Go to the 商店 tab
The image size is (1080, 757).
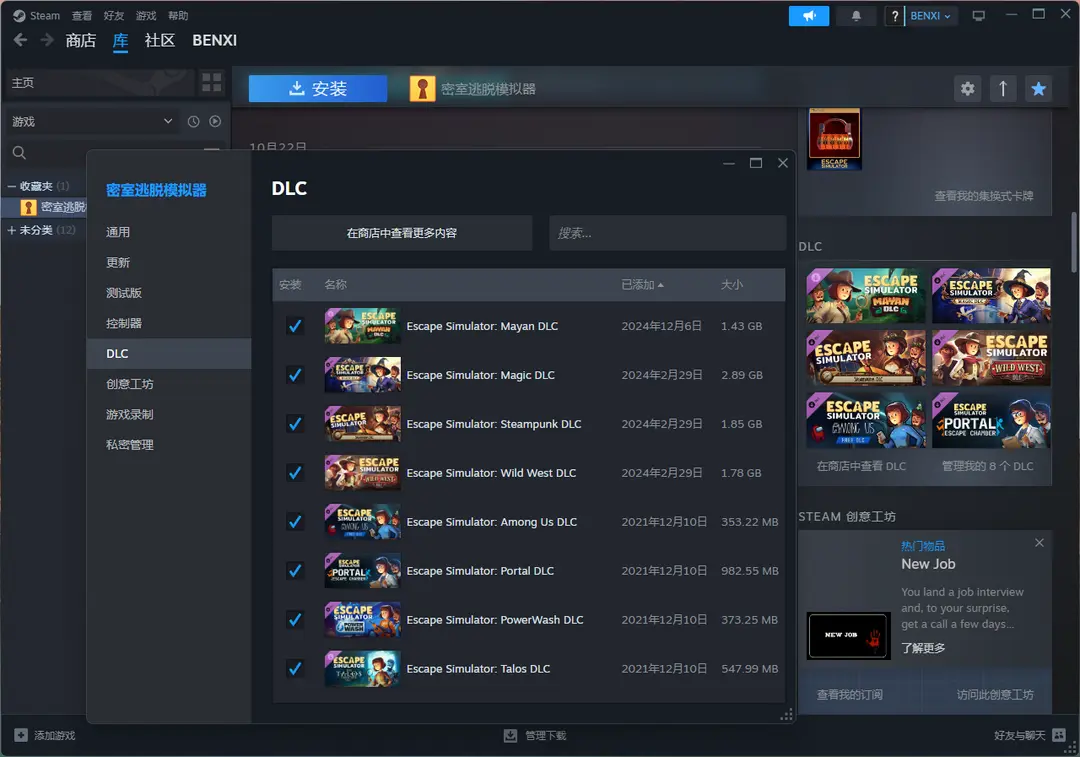coord(81,41)
